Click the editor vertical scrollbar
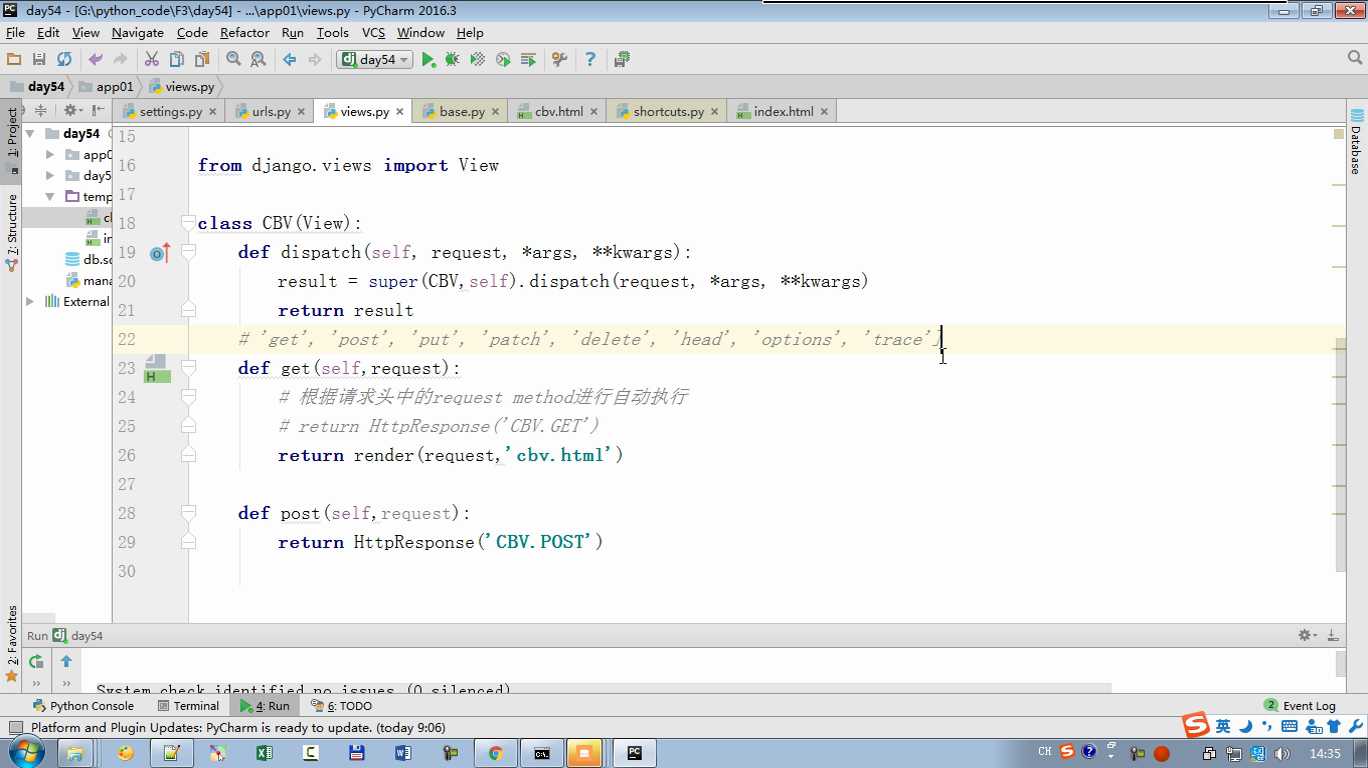1368x768 pixels. coord(1340,455)
